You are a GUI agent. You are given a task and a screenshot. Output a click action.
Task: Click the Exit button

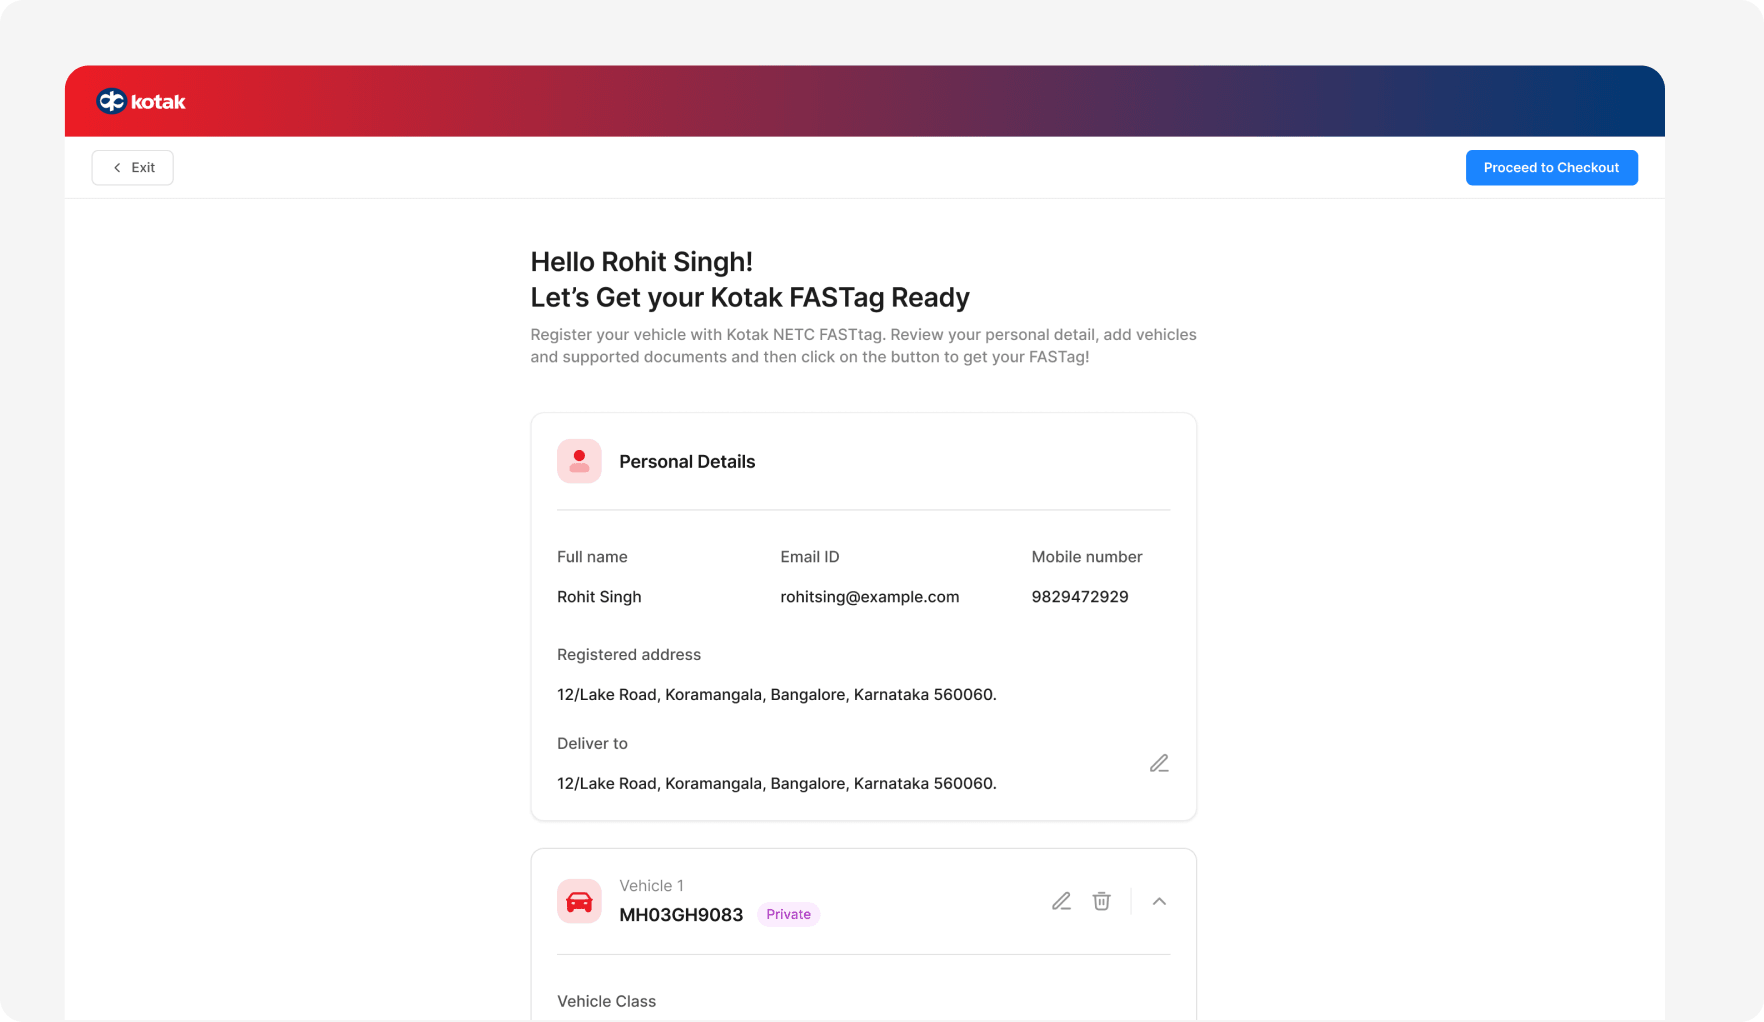[133, 168]
